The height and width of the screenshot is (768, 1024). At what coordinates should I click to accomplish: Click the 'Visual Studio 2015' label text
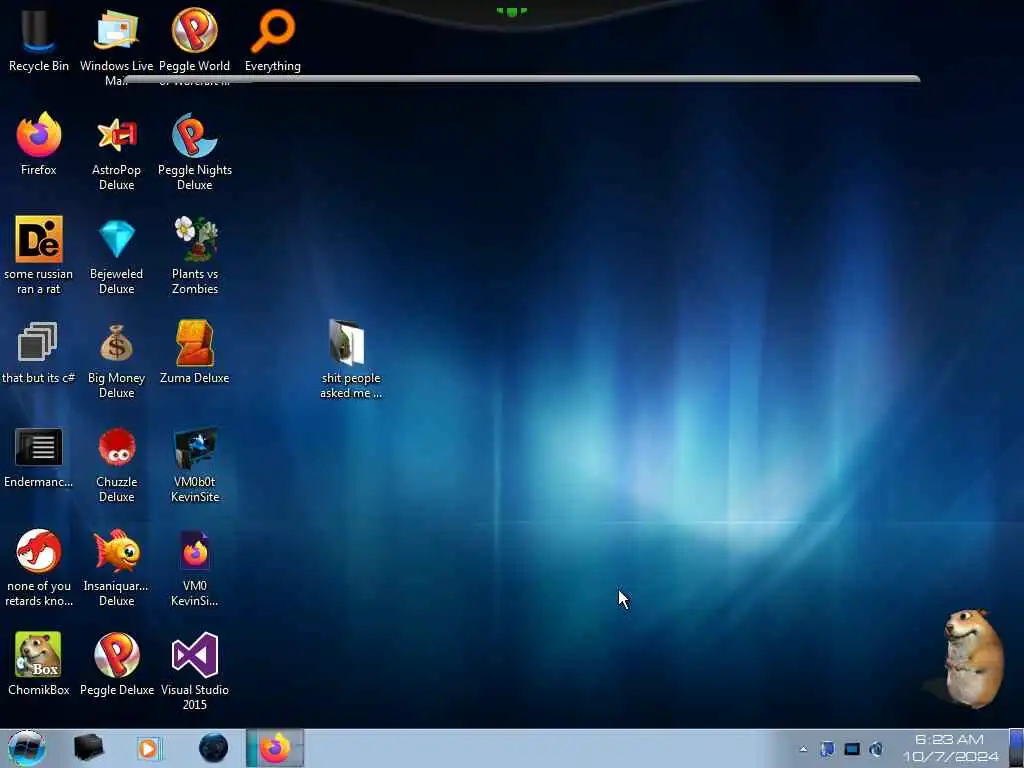click(195, 697)
